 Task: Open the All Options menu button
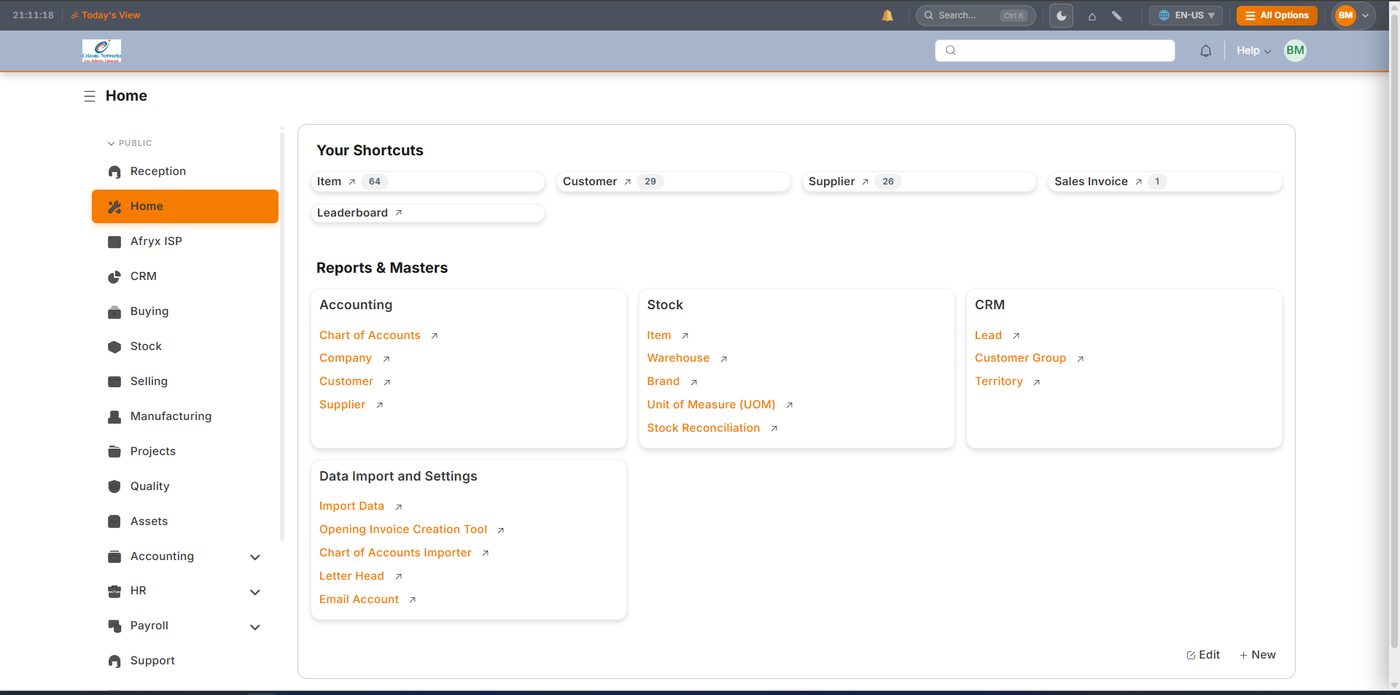[1277, 15]
